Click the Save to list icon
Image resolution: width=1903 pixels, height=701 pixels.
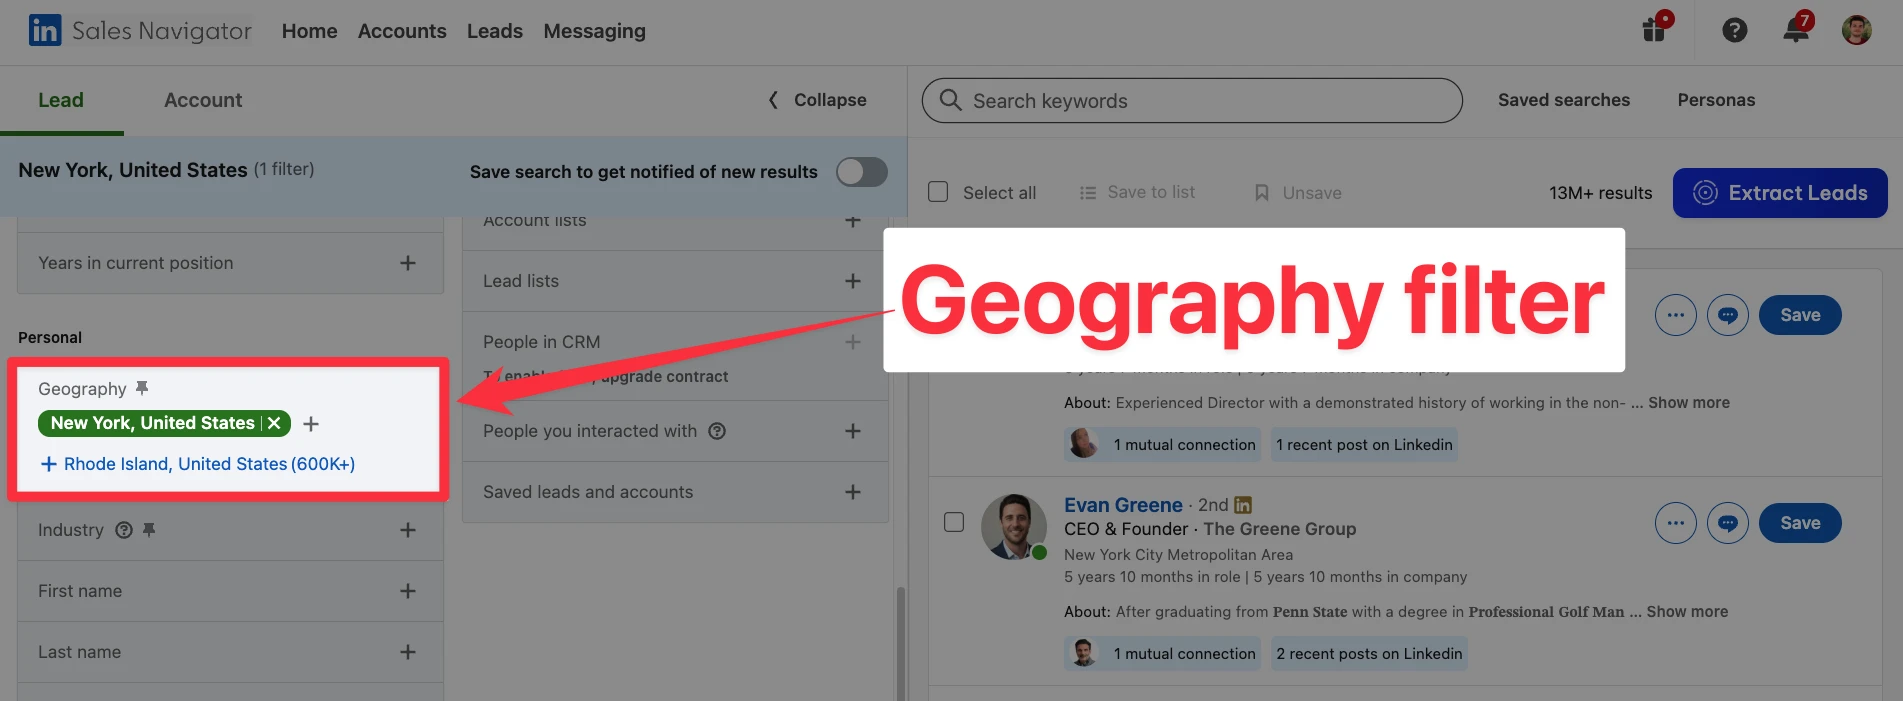click(1088, 192)
